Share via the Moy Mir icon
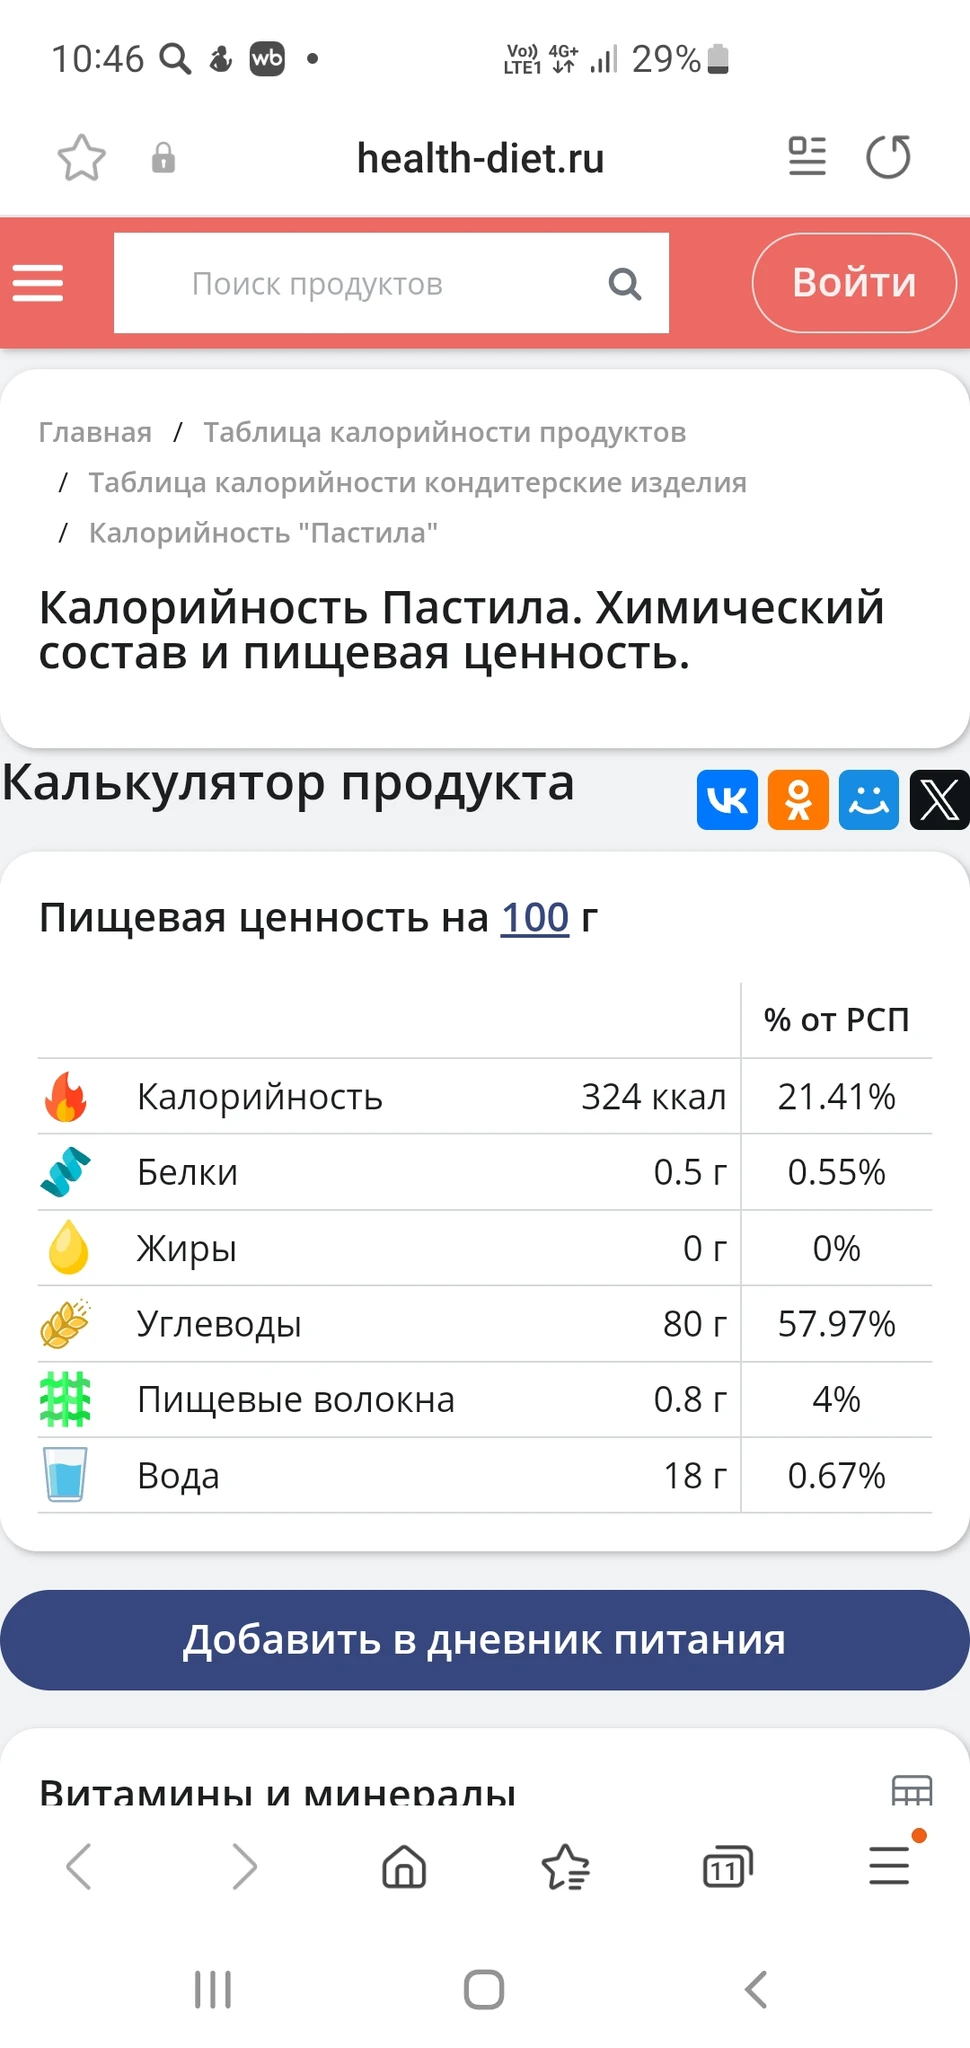 (x=868, y=800)
